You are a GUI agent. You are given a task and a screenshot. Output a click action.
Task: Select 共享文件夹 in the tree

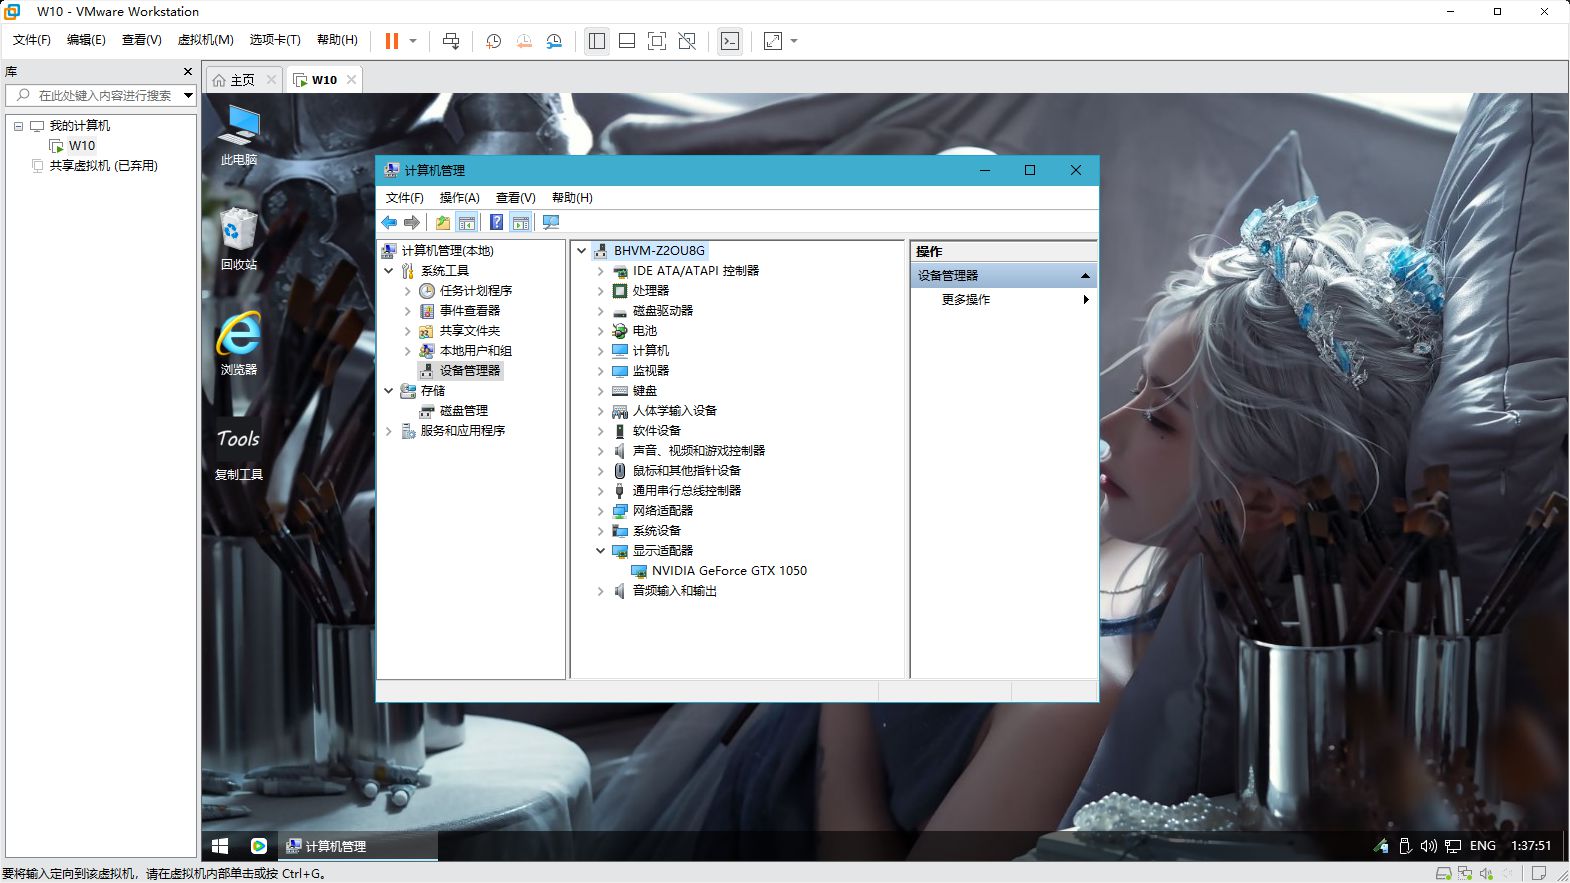(x=470, y=331)
